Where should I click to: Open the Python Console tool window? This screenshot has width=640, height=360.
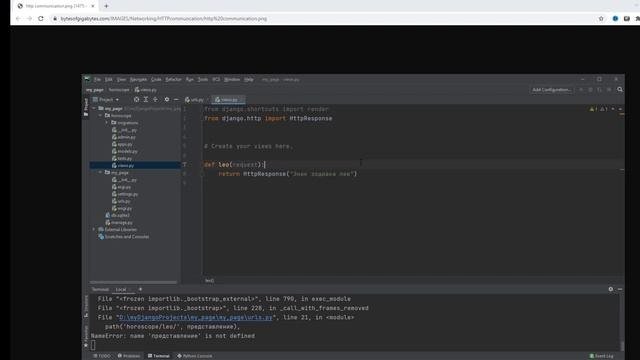pos(195,356)
